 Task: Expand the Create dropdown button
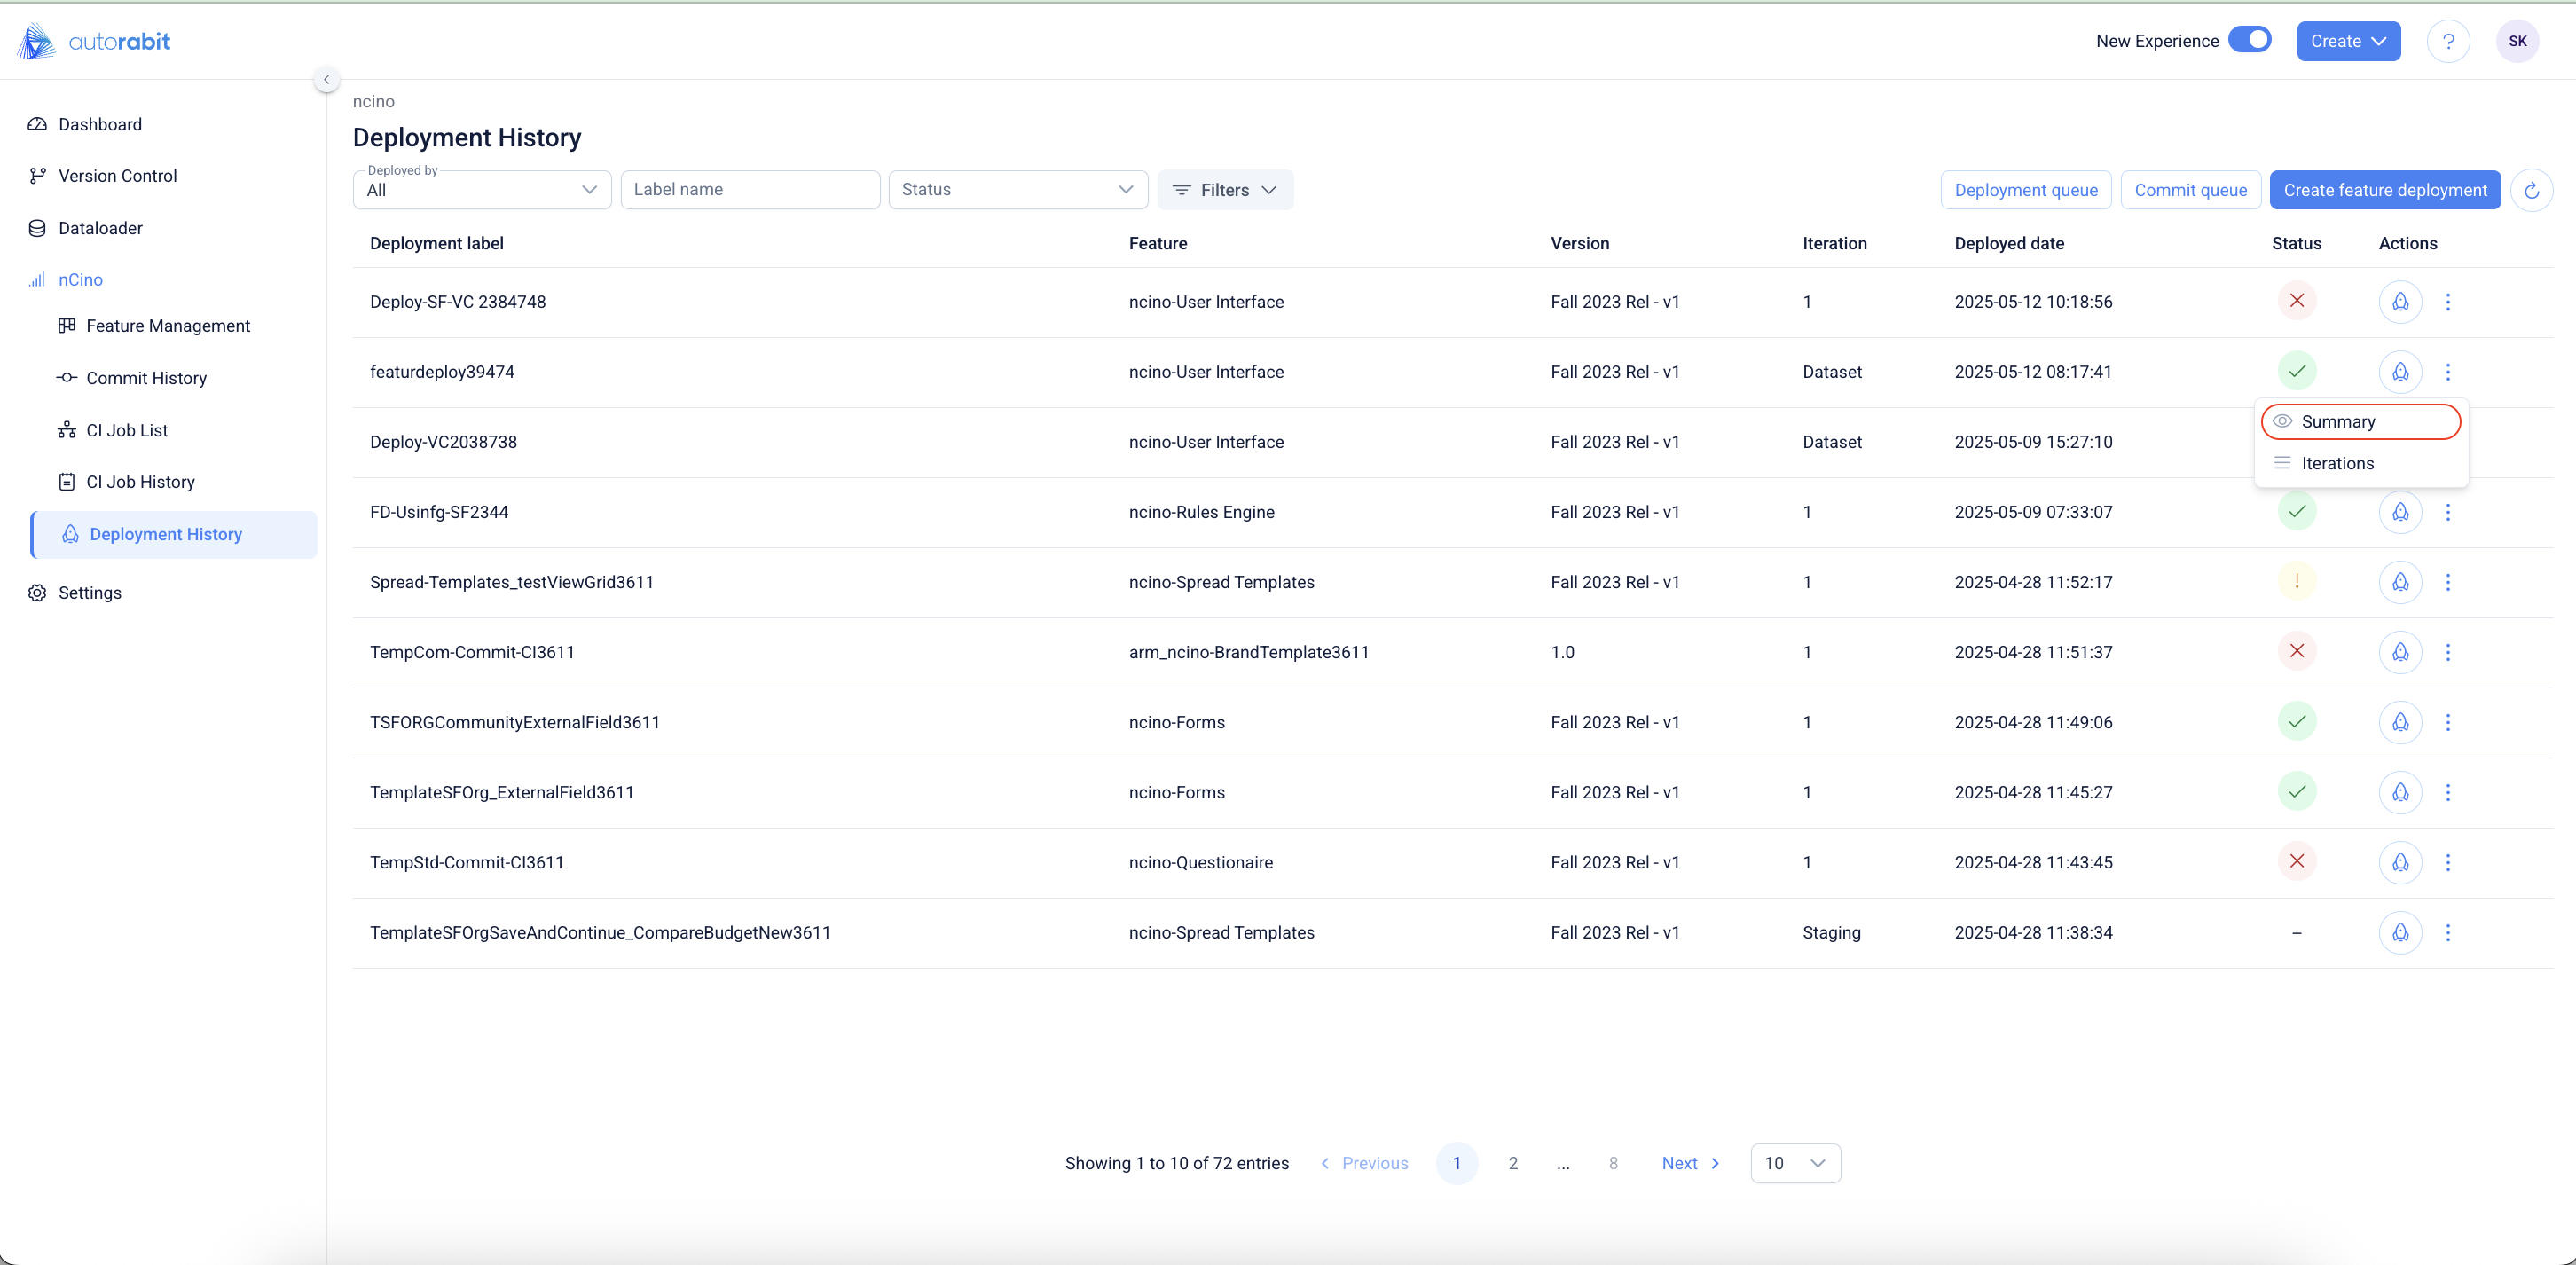[2348, 41]
